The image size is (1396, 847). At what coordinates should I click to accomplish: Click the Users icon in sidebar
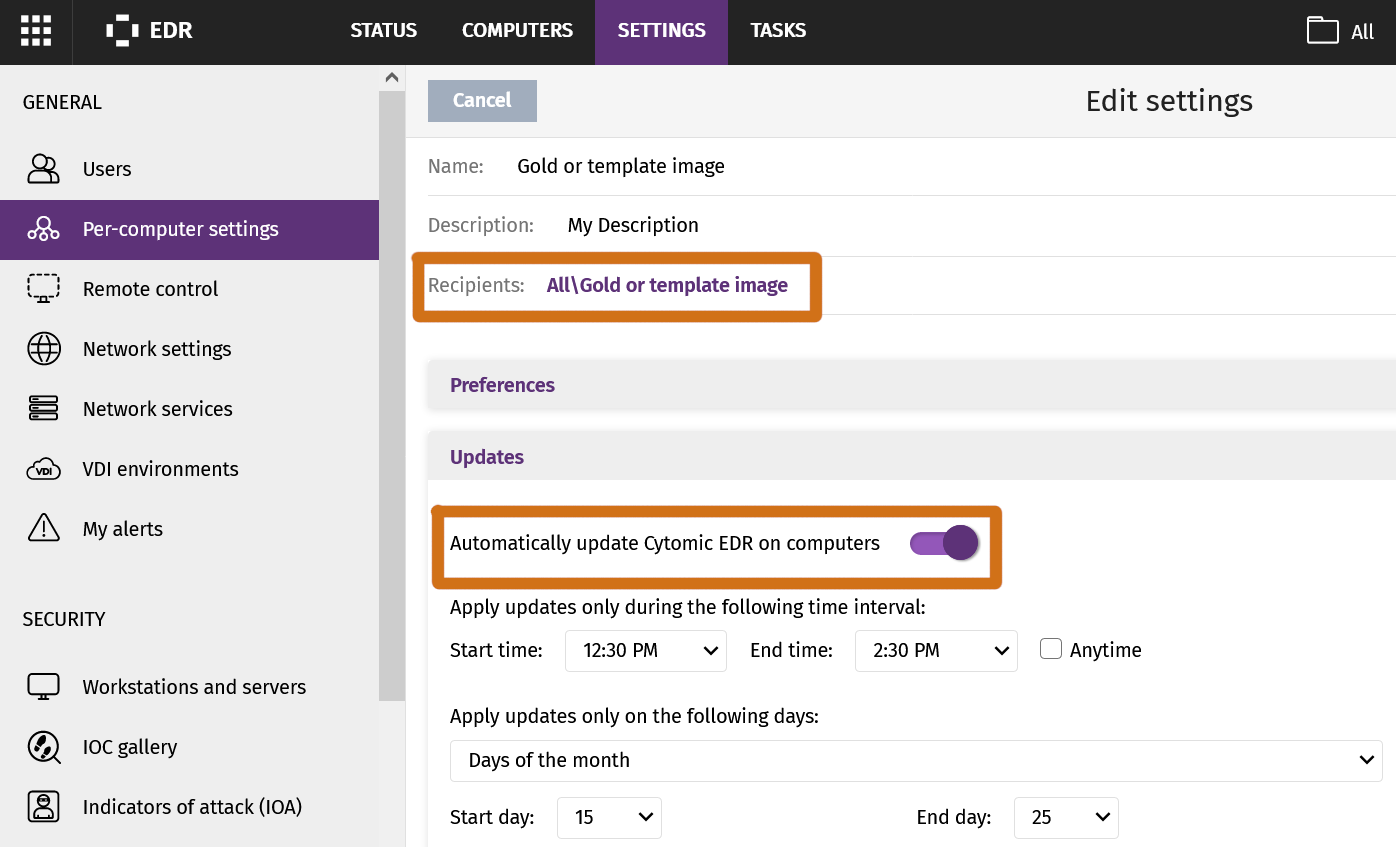tap(43, 169)
